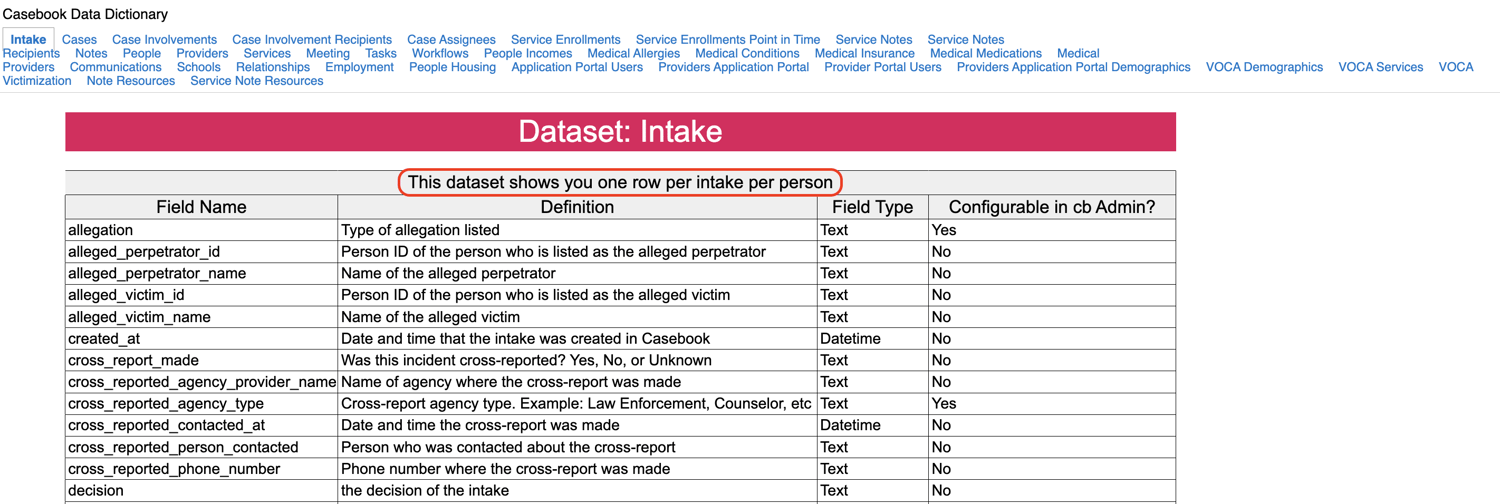
Task: Select the cross_reported_agency_type cell
Action: tap(166, 404)
